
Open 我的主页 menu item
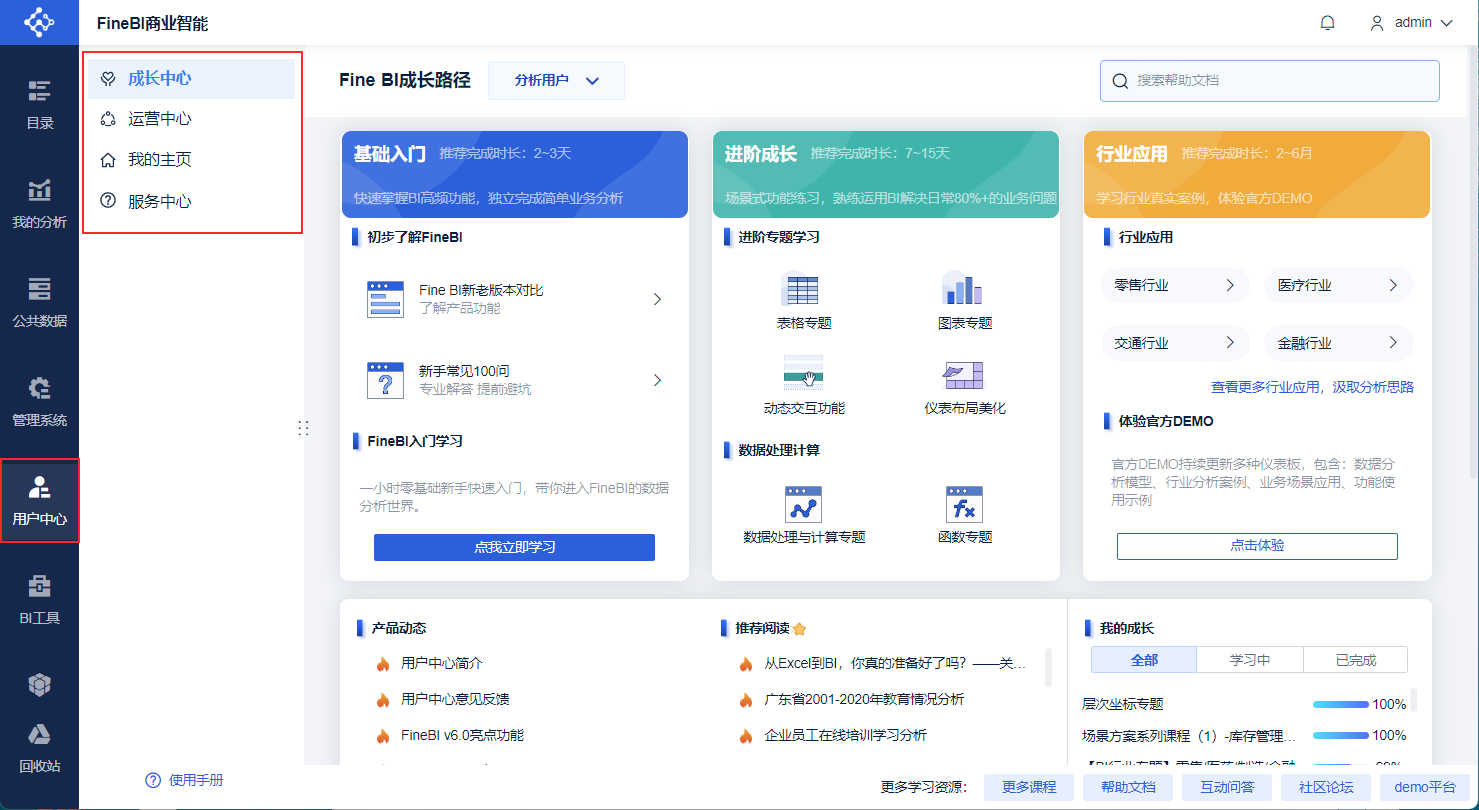pyautogui.click(x=192, y=160)
